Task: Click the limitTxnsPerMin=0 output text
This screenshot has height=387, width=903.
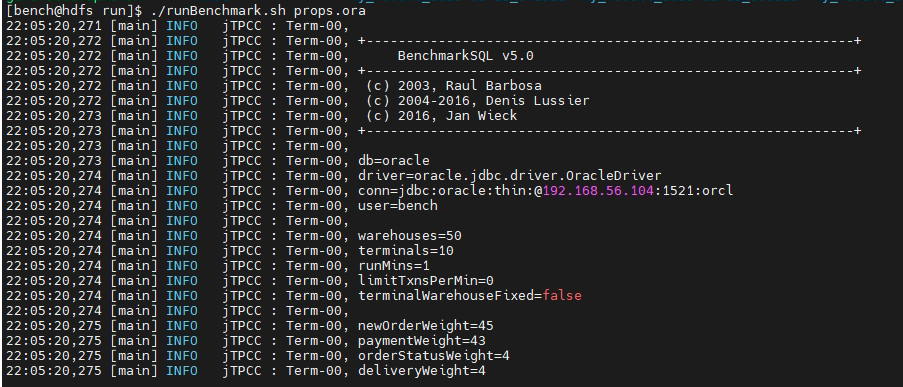Action: pos(426,280)
